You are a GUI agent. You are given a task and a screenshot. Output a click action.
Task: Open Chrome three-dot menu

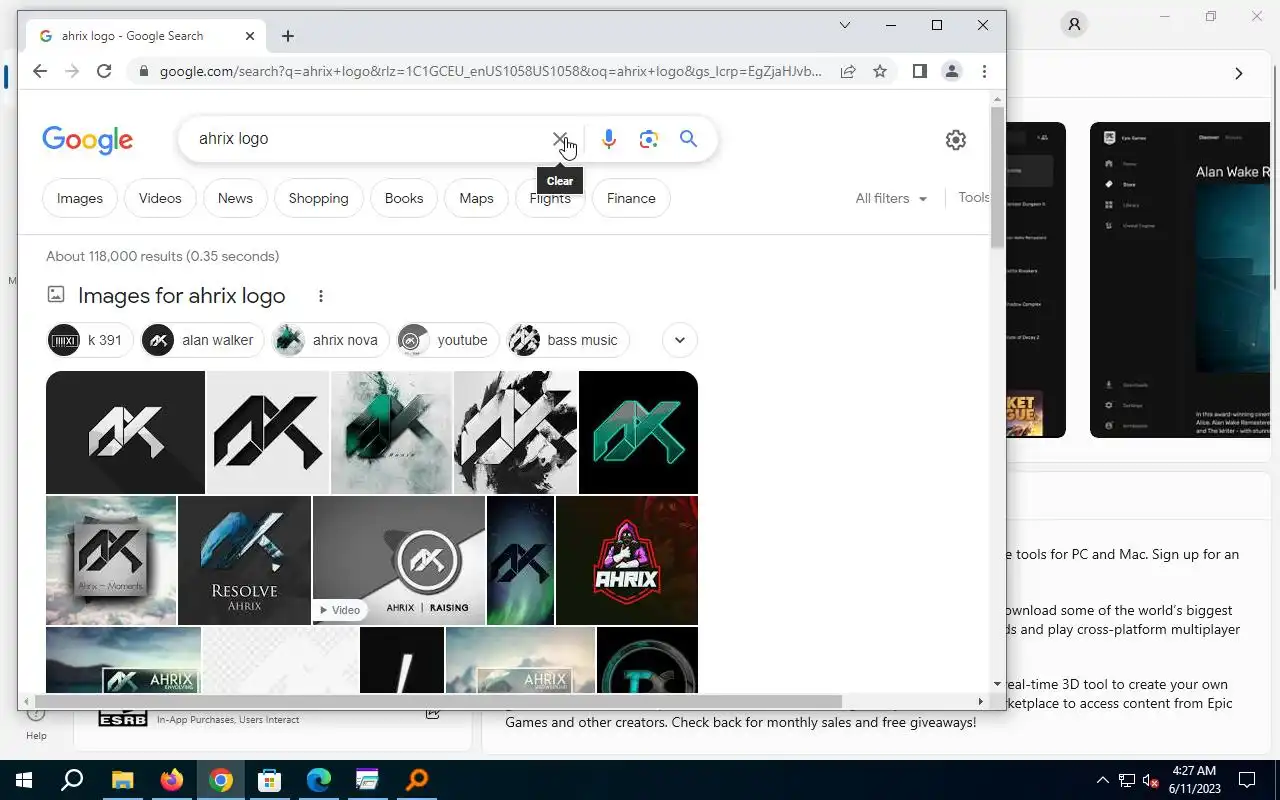click(984, 71)
